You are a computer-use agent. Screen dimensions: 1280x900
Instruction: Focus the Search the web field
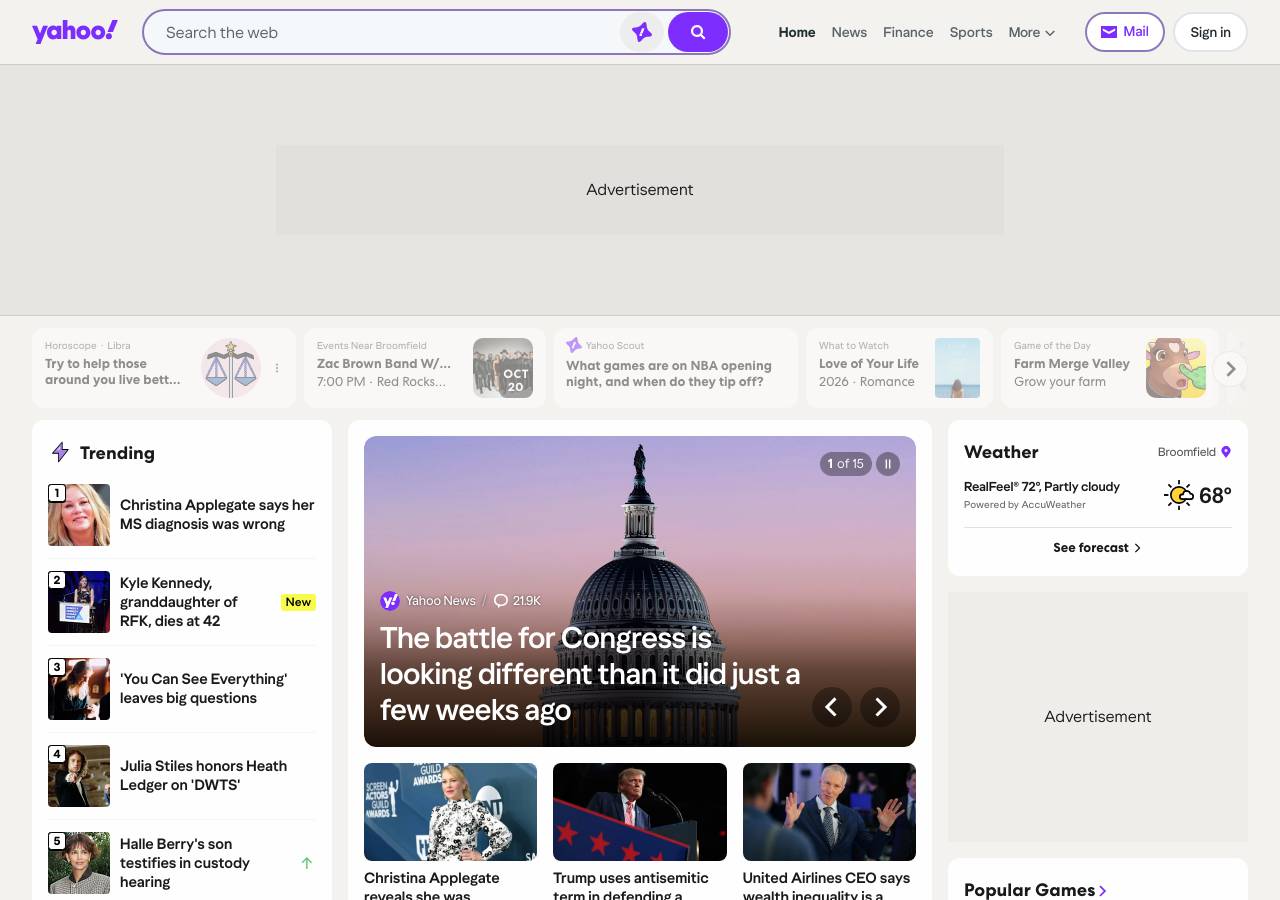pos(390,32)
